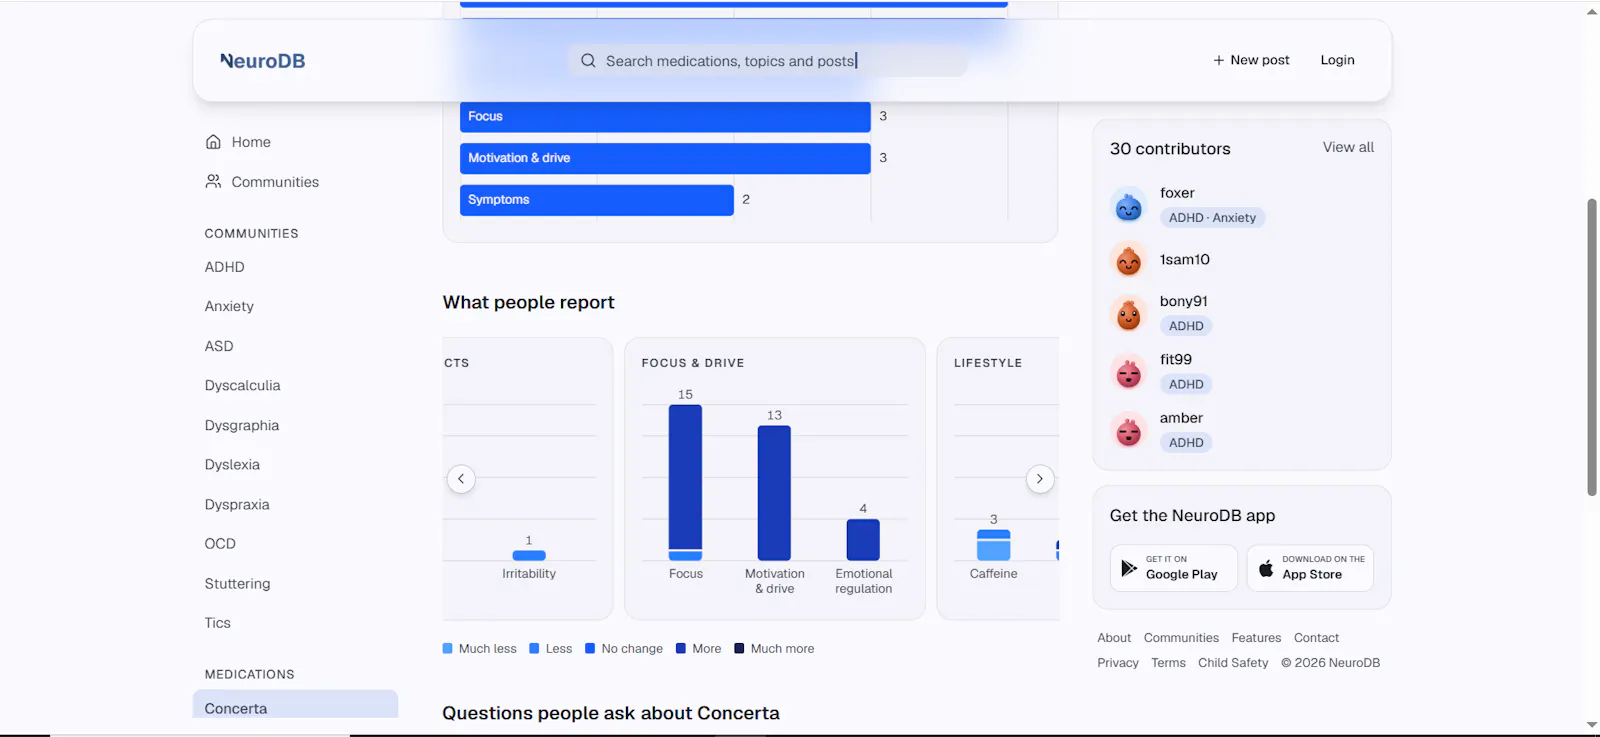The height and width of the screenshot is (737, 1600).
Task: Focus the search medications input field
Action: [x=768, y=61]
